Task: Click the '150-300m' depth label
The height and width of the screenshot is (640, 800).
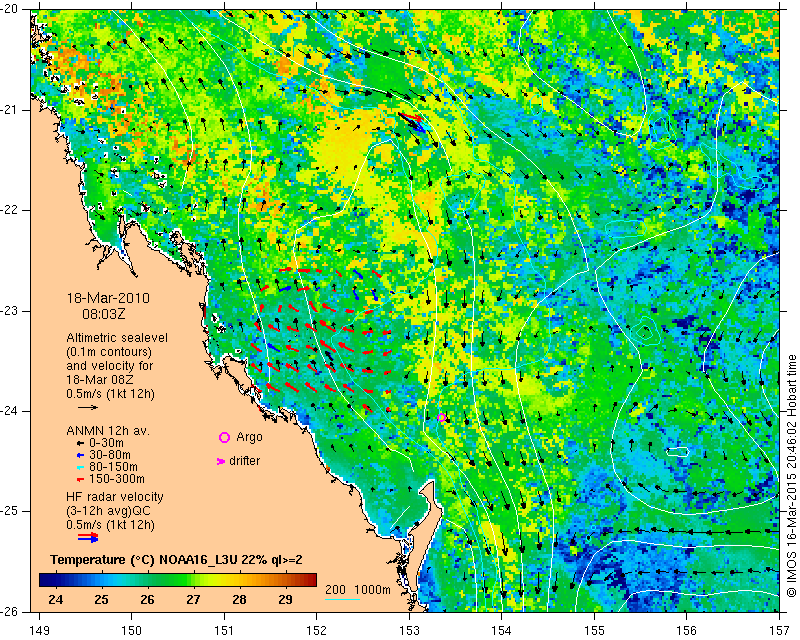Action: pos(116,479)
